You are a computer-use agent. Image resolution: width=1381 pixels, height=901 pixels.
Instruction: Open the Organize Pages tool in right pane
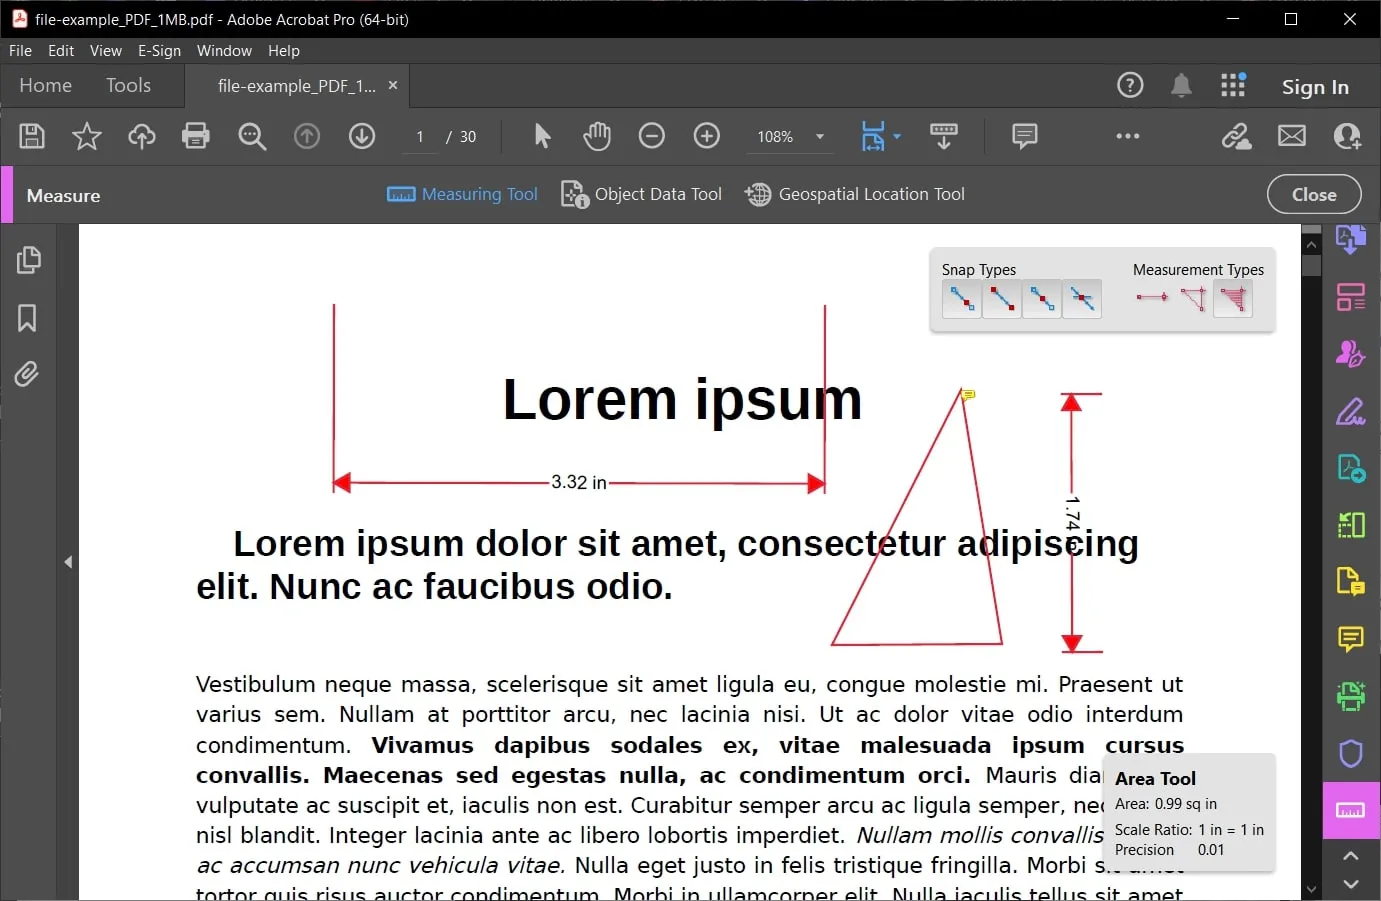1351,524
